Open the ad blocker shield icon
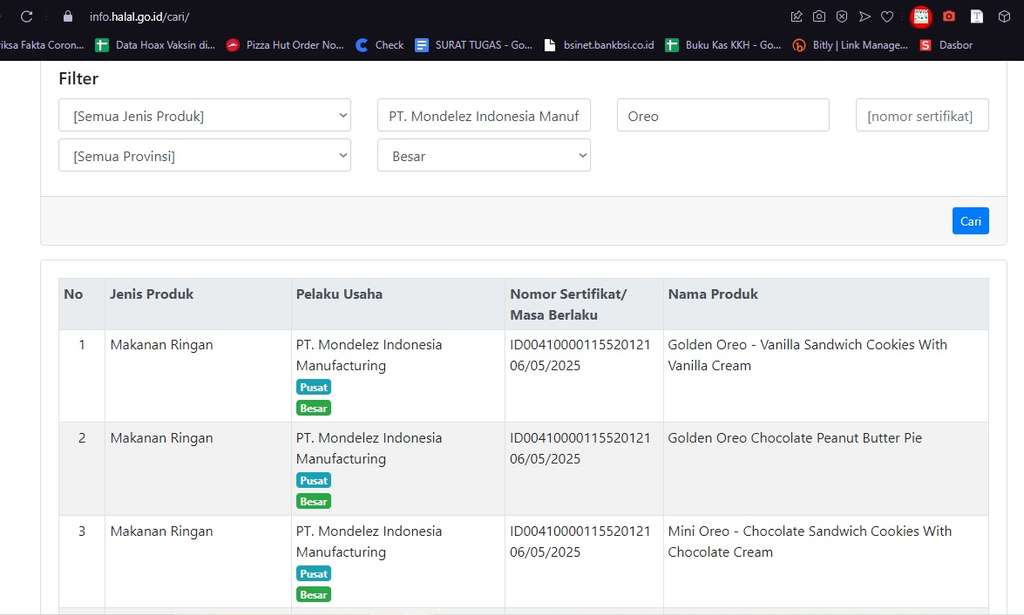Screen dimensions: 1024x615 tap(842, 17)
